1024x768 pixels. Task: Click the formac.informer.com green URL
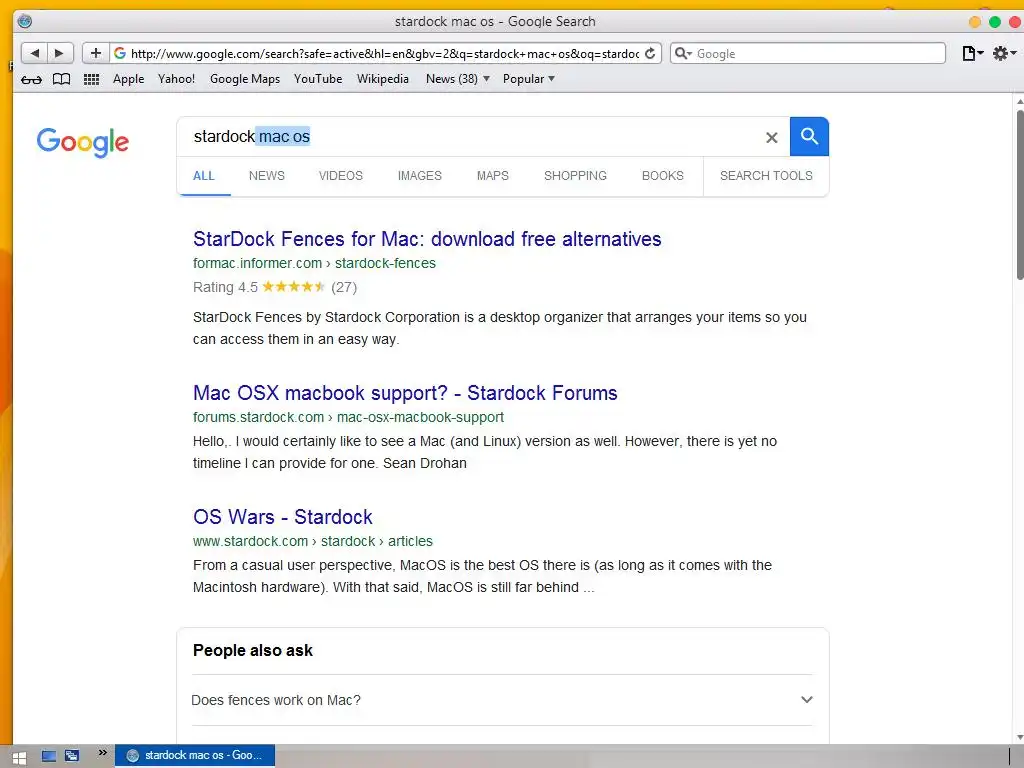click(314, 263)
